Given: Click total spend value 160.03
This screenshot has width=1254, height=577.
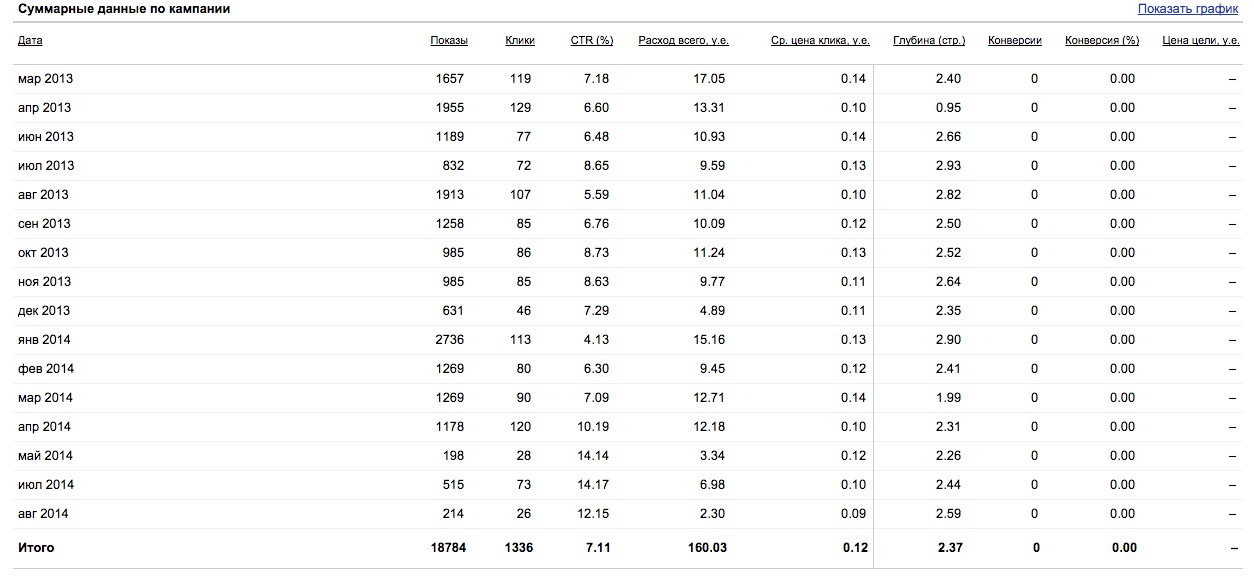Looking at the screenshot, I should pyautogui.click(x=705, y=548).
